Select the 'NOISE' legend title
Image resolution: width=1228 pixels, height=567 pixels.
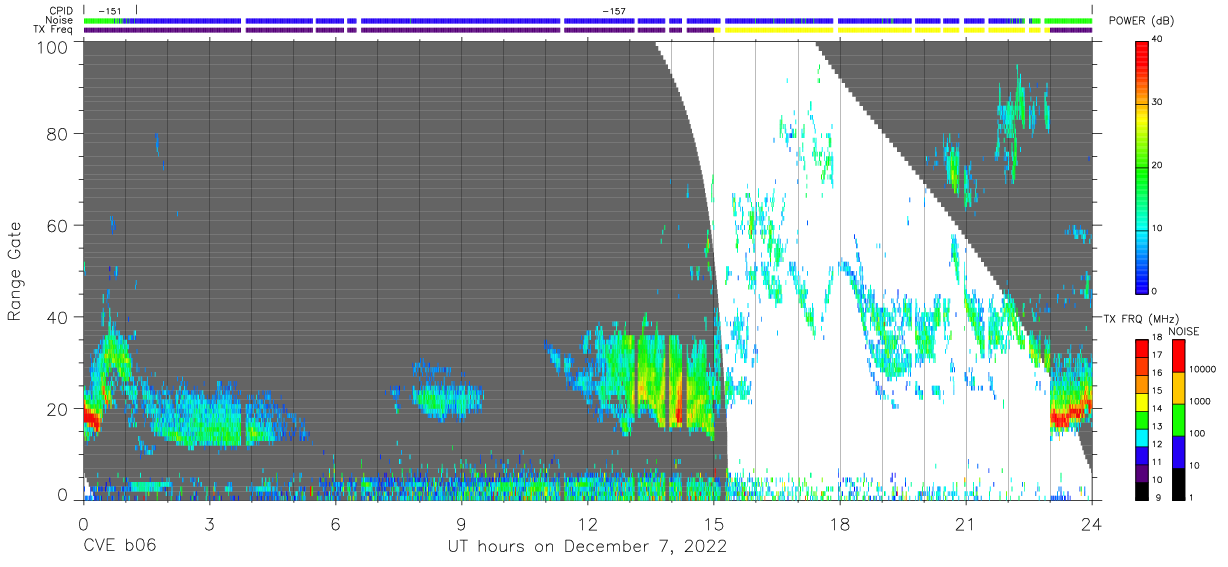pyautogui.click(x=1183, y=331)
